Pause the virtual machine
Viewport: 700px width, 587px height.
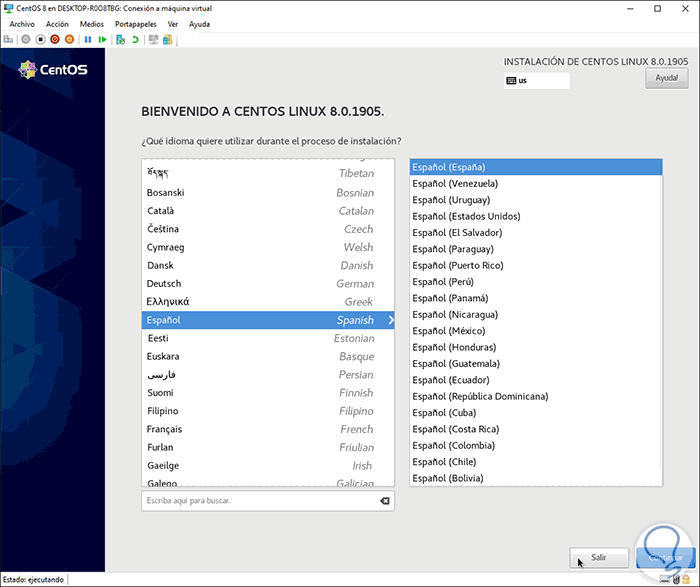coord(88,40)
